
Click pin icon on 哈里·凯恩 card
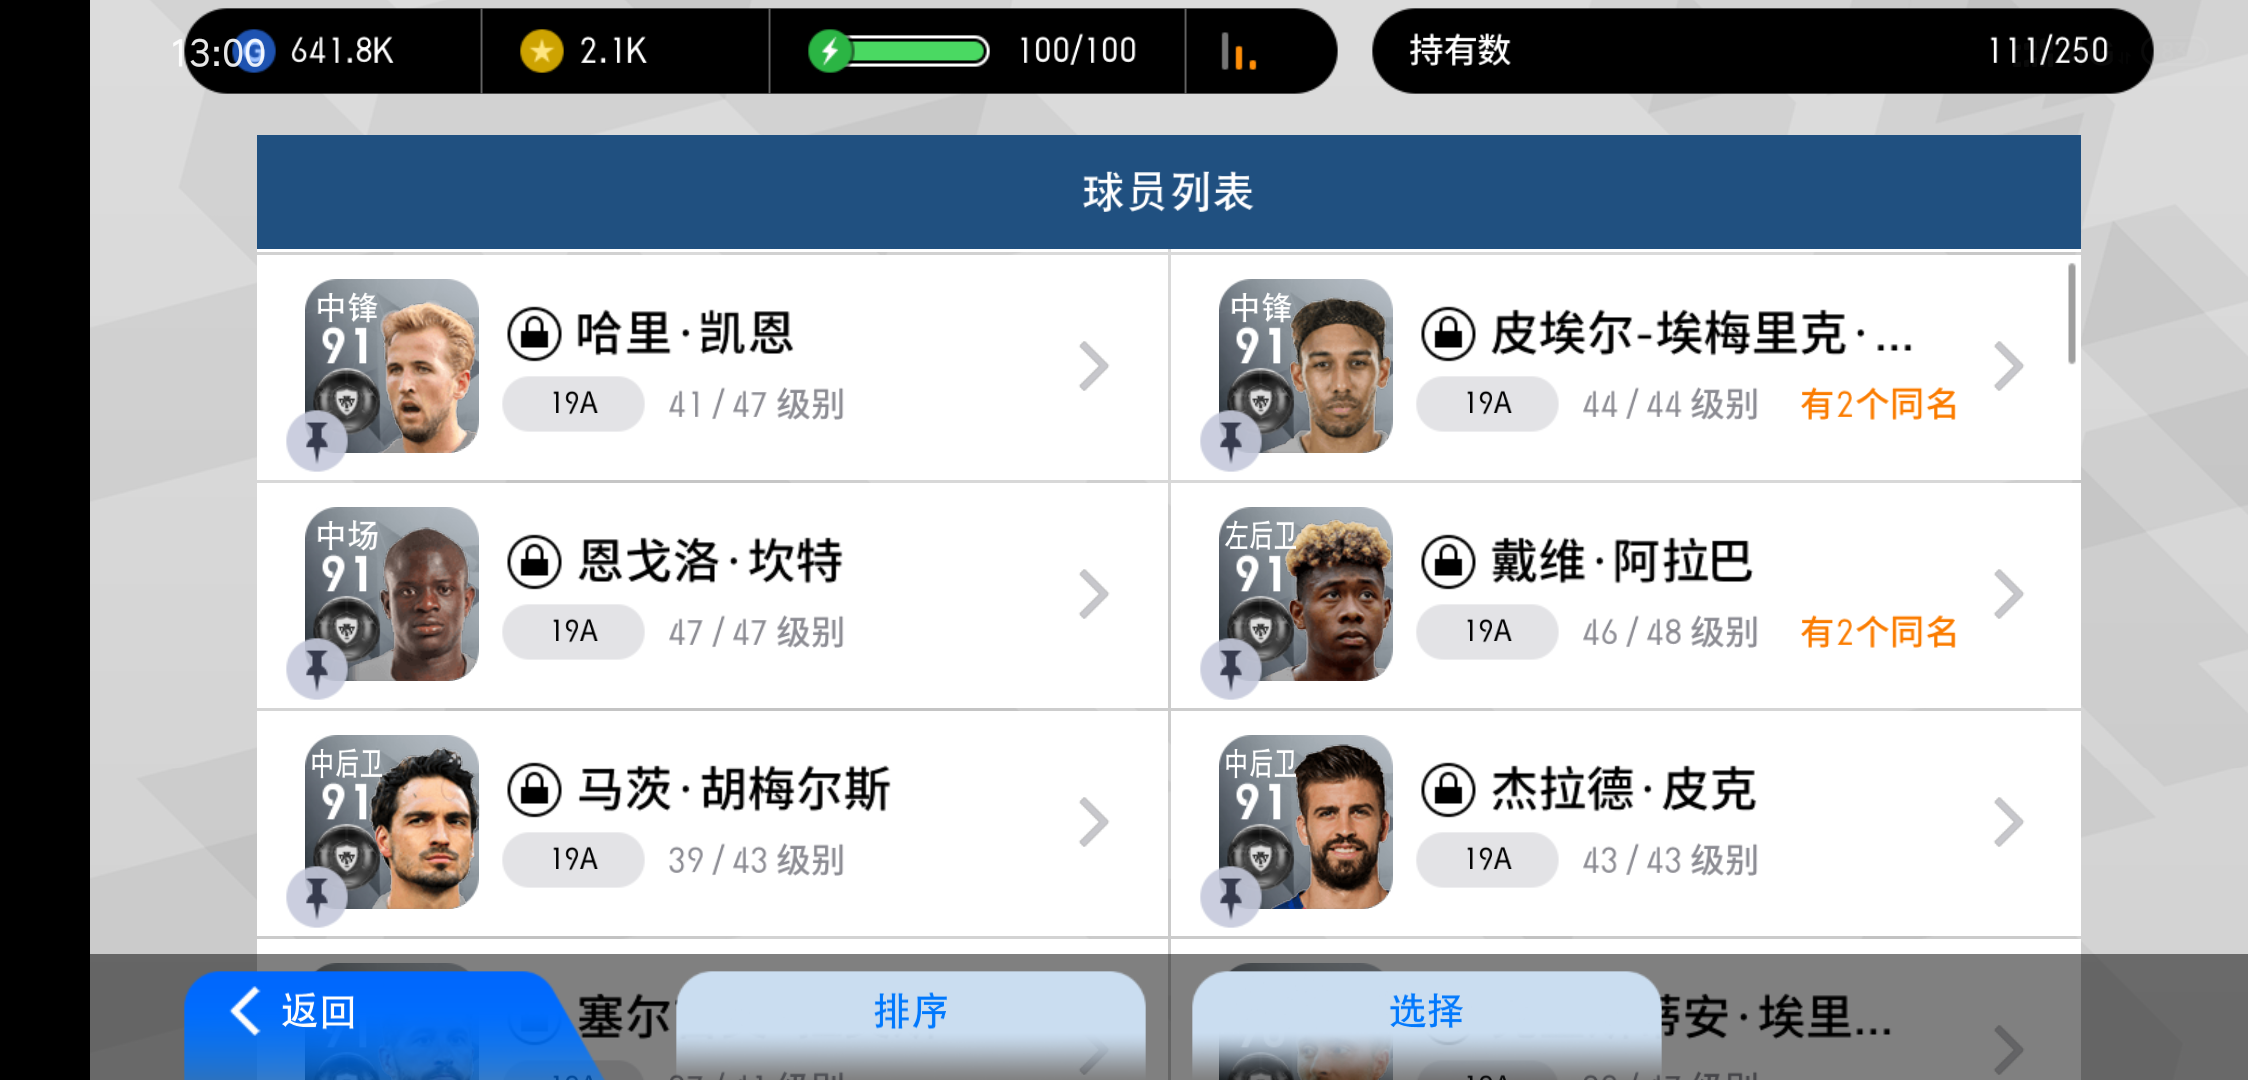point(317,439)
